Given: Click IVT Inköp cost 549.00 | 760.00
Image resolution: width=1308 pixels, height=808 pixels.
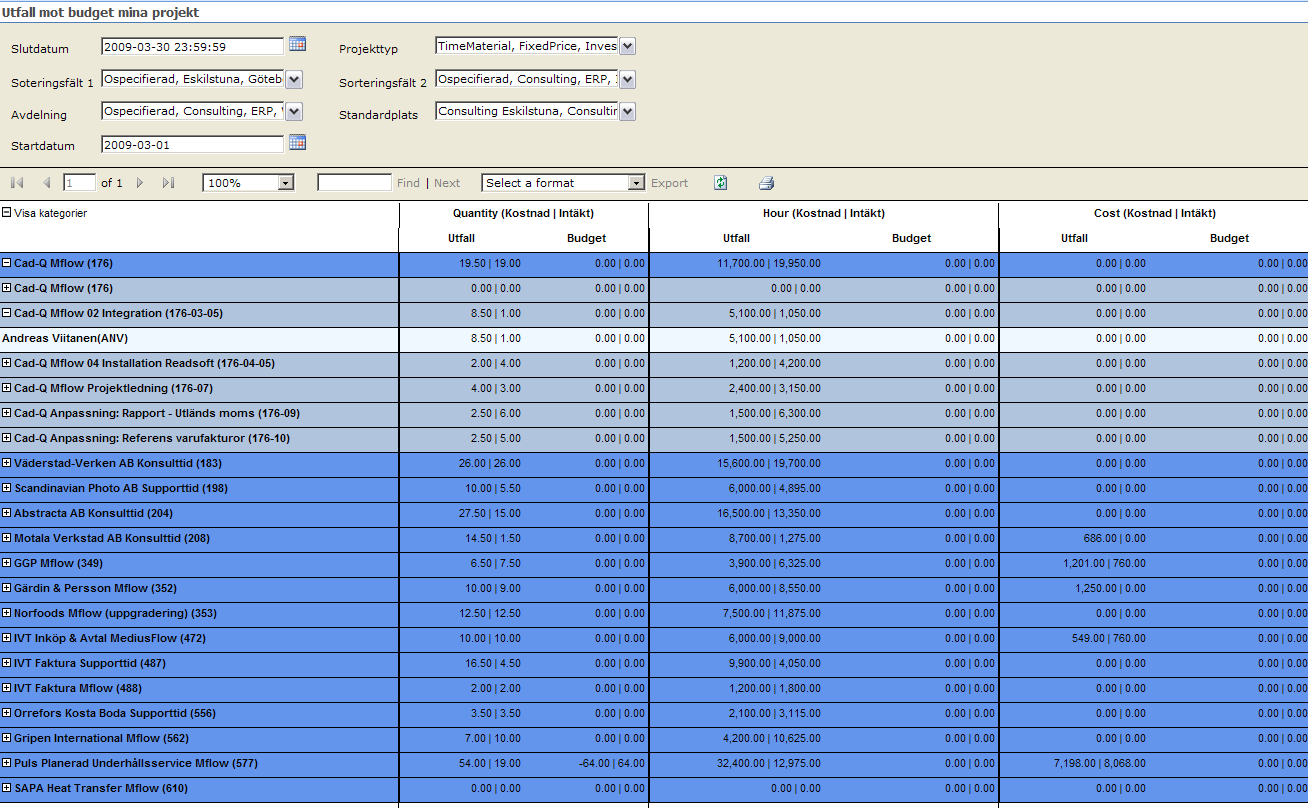Looking at the screenshot, I should (1108, 638).
